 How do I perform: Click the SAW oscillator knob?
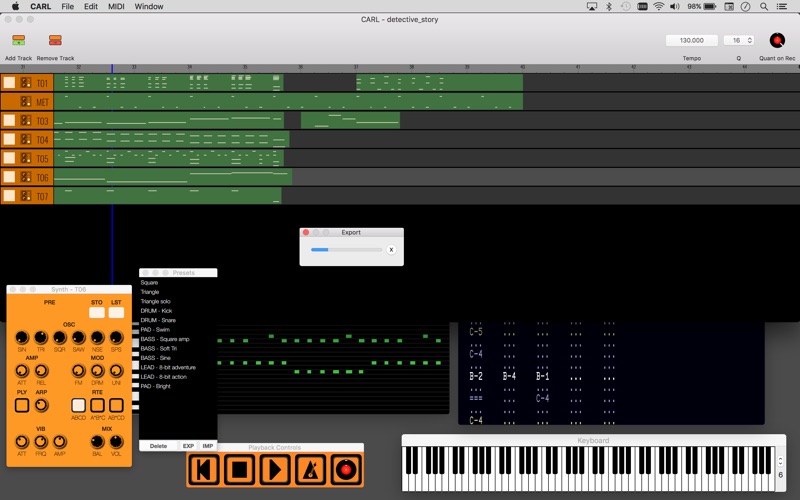79,337
